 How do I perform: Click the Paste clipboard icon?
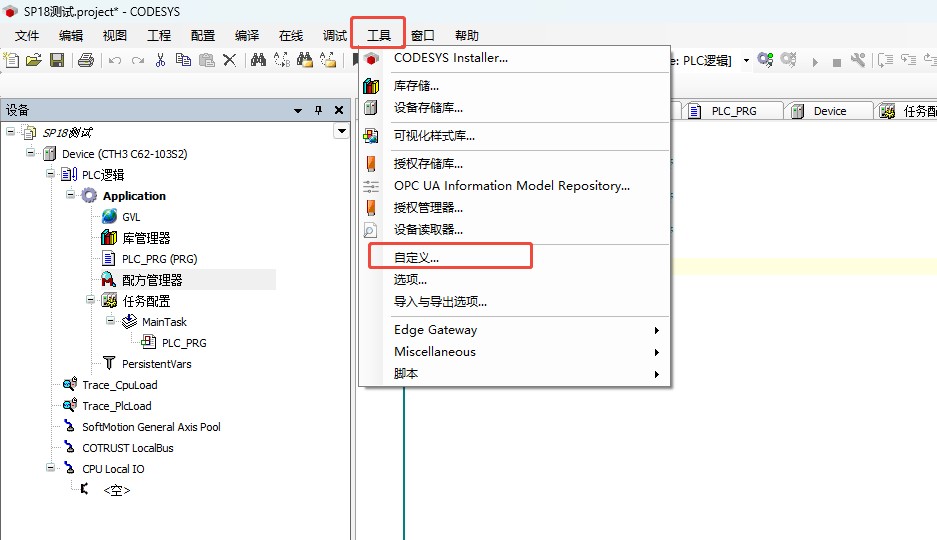[207, 60]
